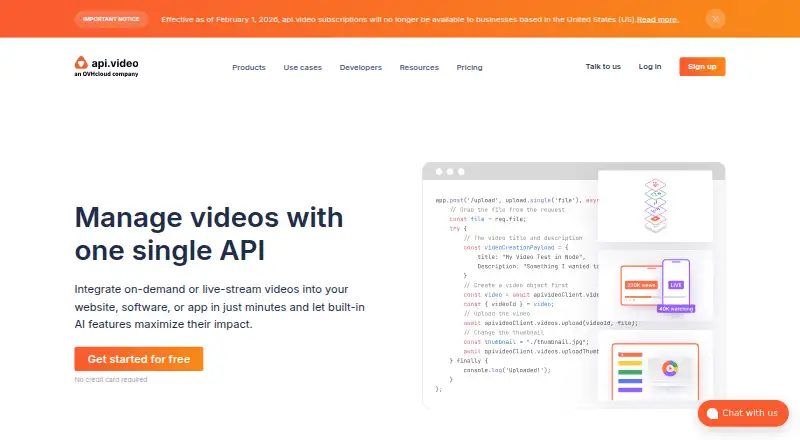
Task: Click Talk to us link
Action: click(x=603, y=66)
